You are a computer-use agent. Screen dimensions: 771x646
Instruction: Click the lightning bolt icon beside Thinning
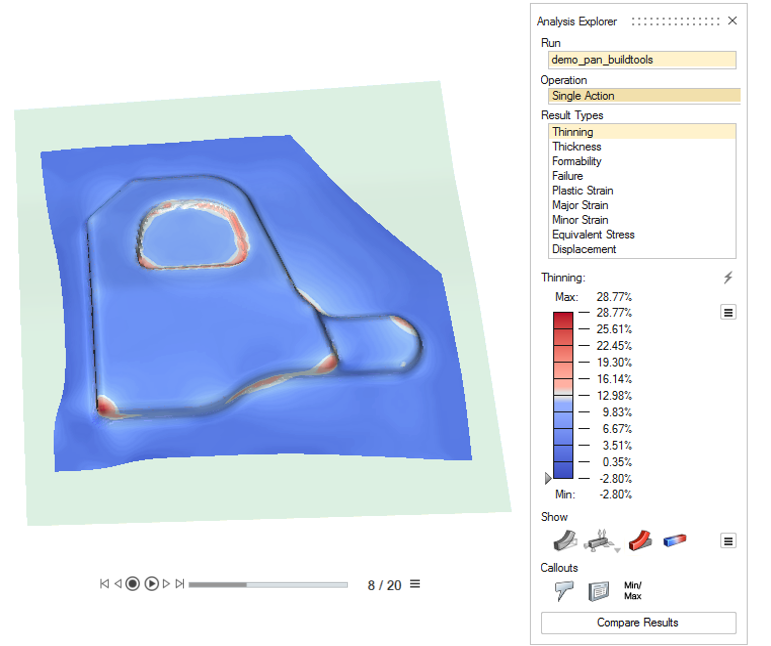pos(728,278)
